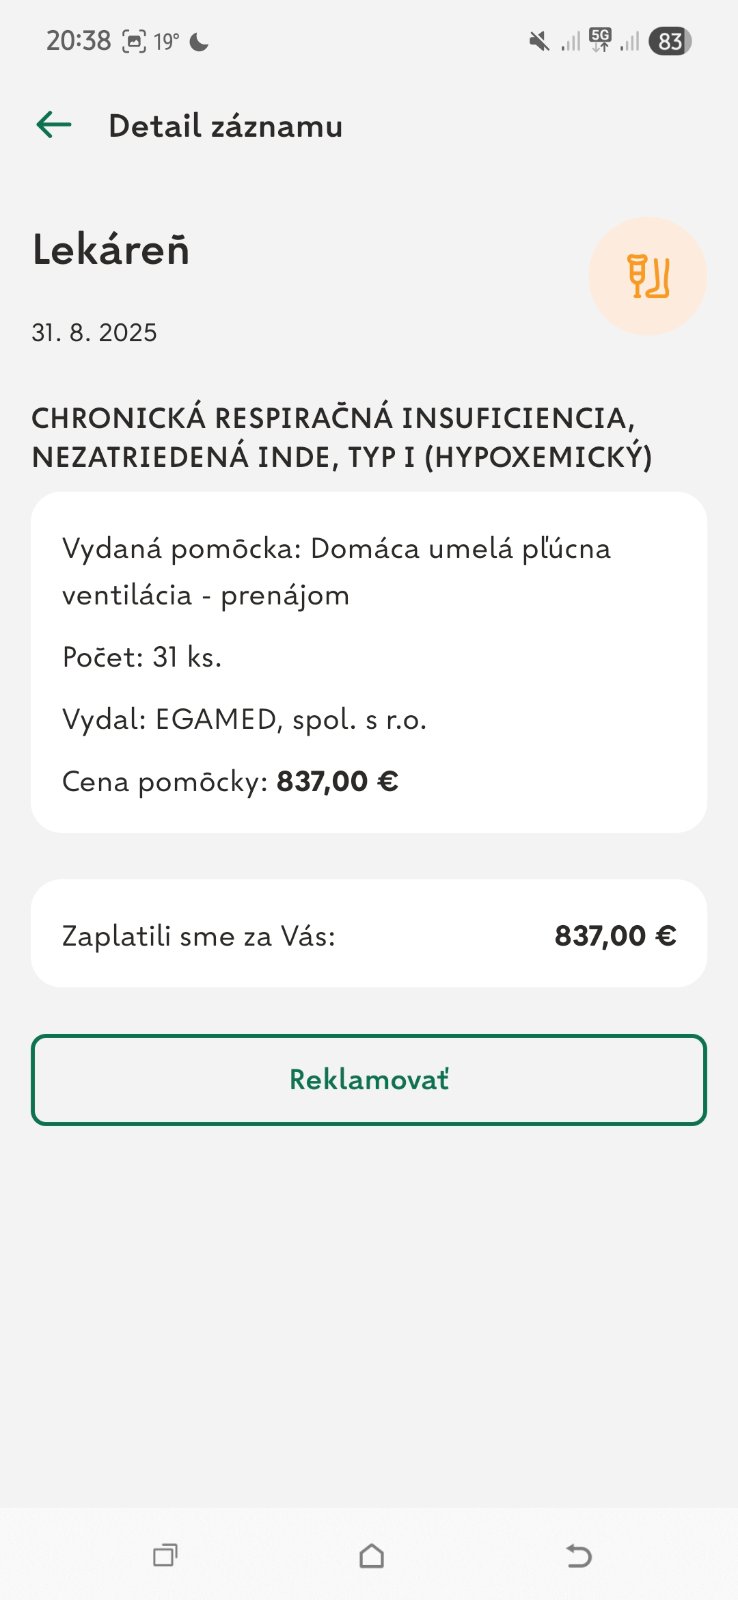Tap the 5G network icon

pos(600,40)
